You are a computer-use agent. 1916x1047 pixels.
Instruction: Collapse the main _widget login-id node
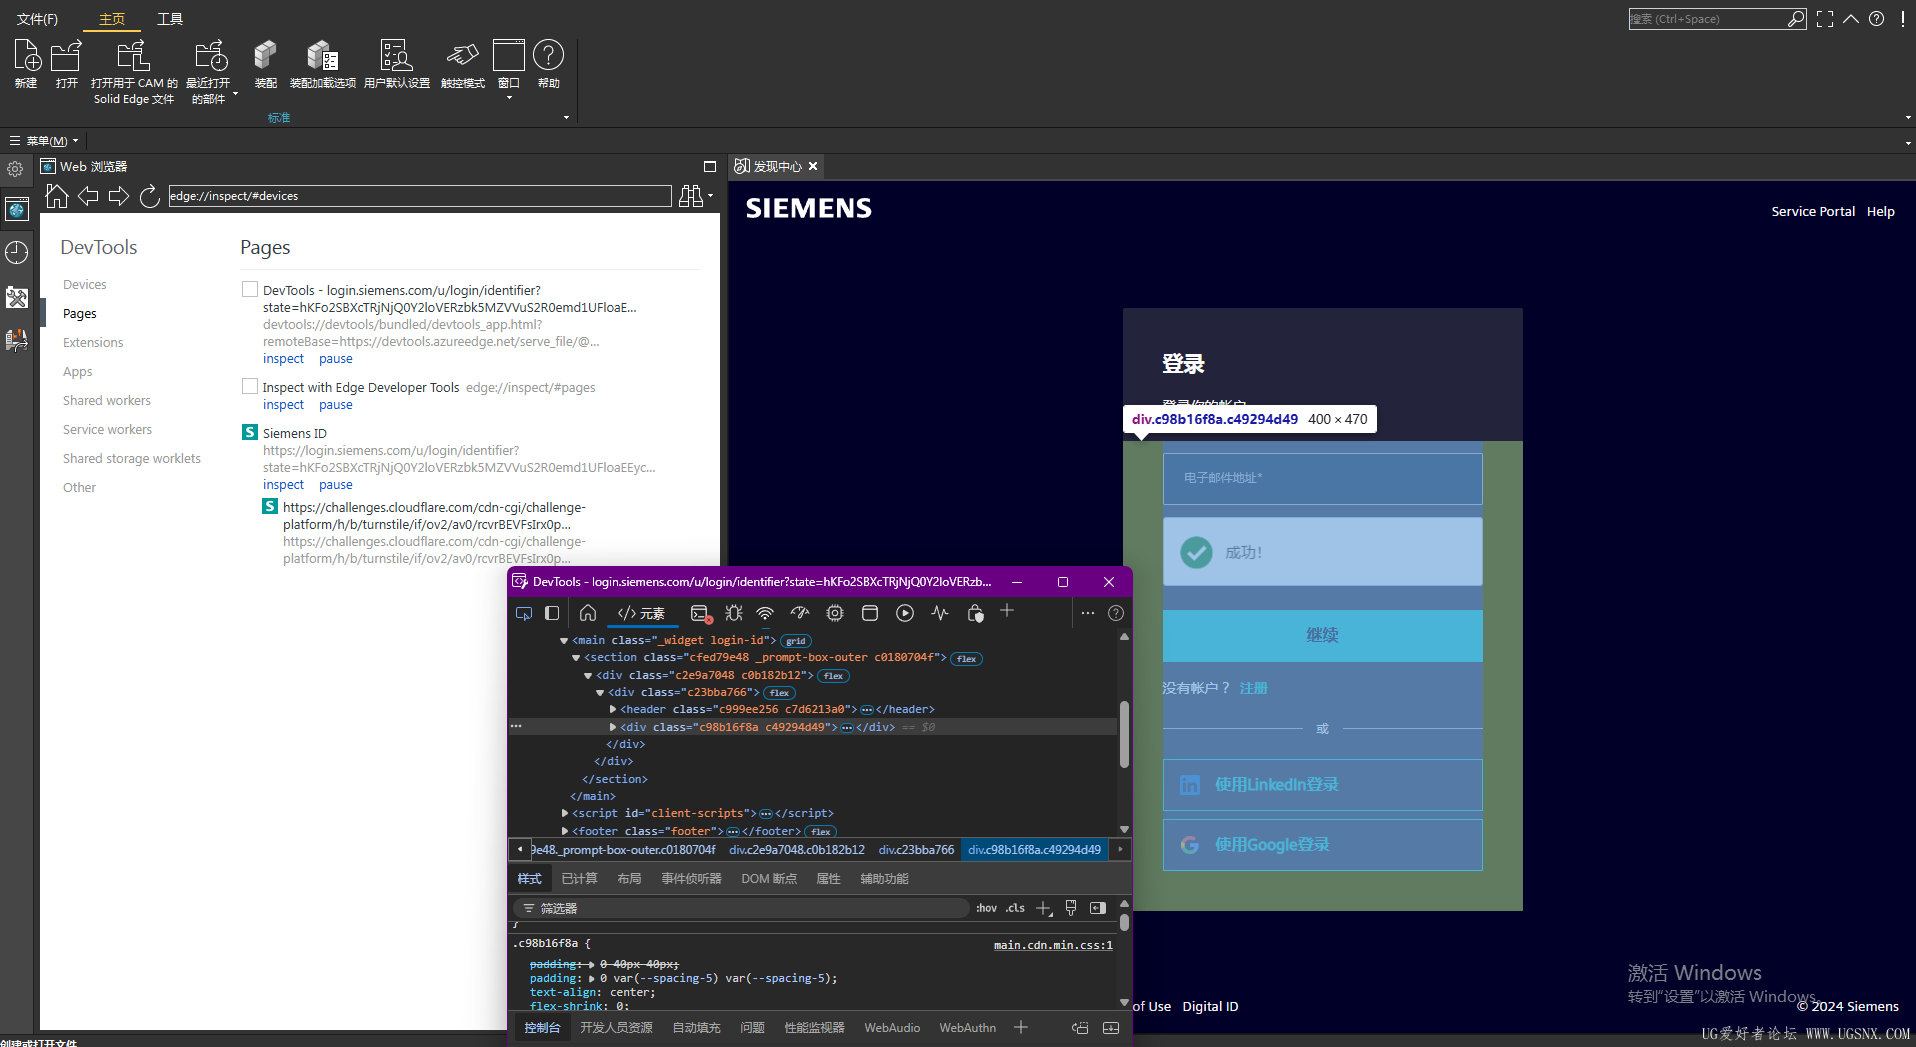564,641
